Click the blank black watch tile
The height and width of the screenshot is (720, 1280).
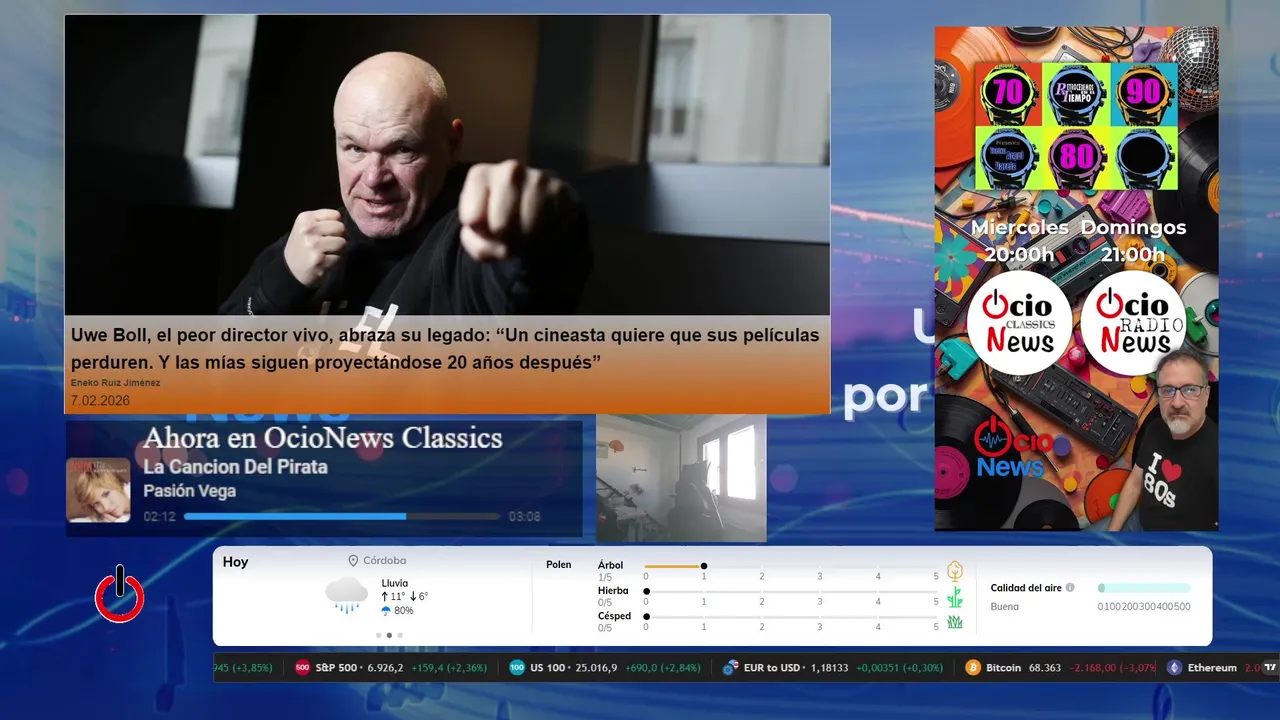pos(1144,158)
